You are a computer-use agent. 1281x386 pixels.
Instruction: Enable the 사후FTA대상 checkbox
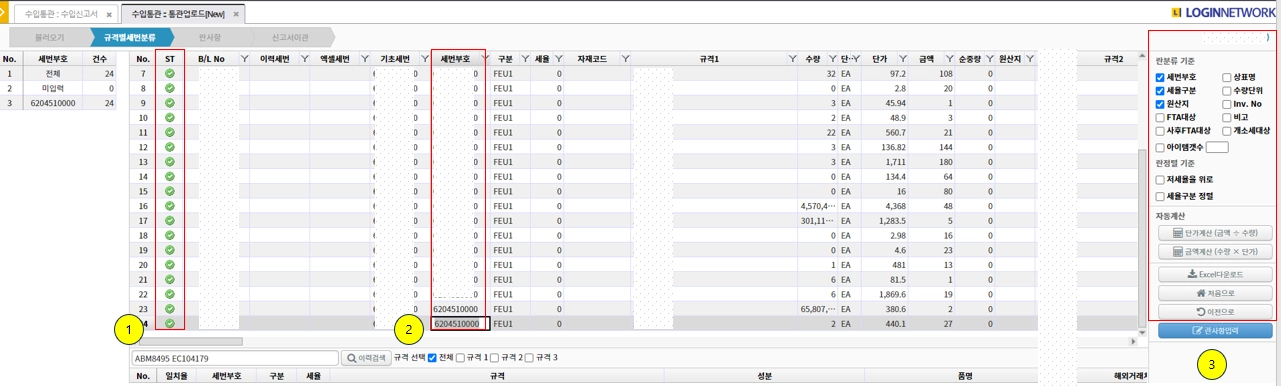(x=1160, y=131)
